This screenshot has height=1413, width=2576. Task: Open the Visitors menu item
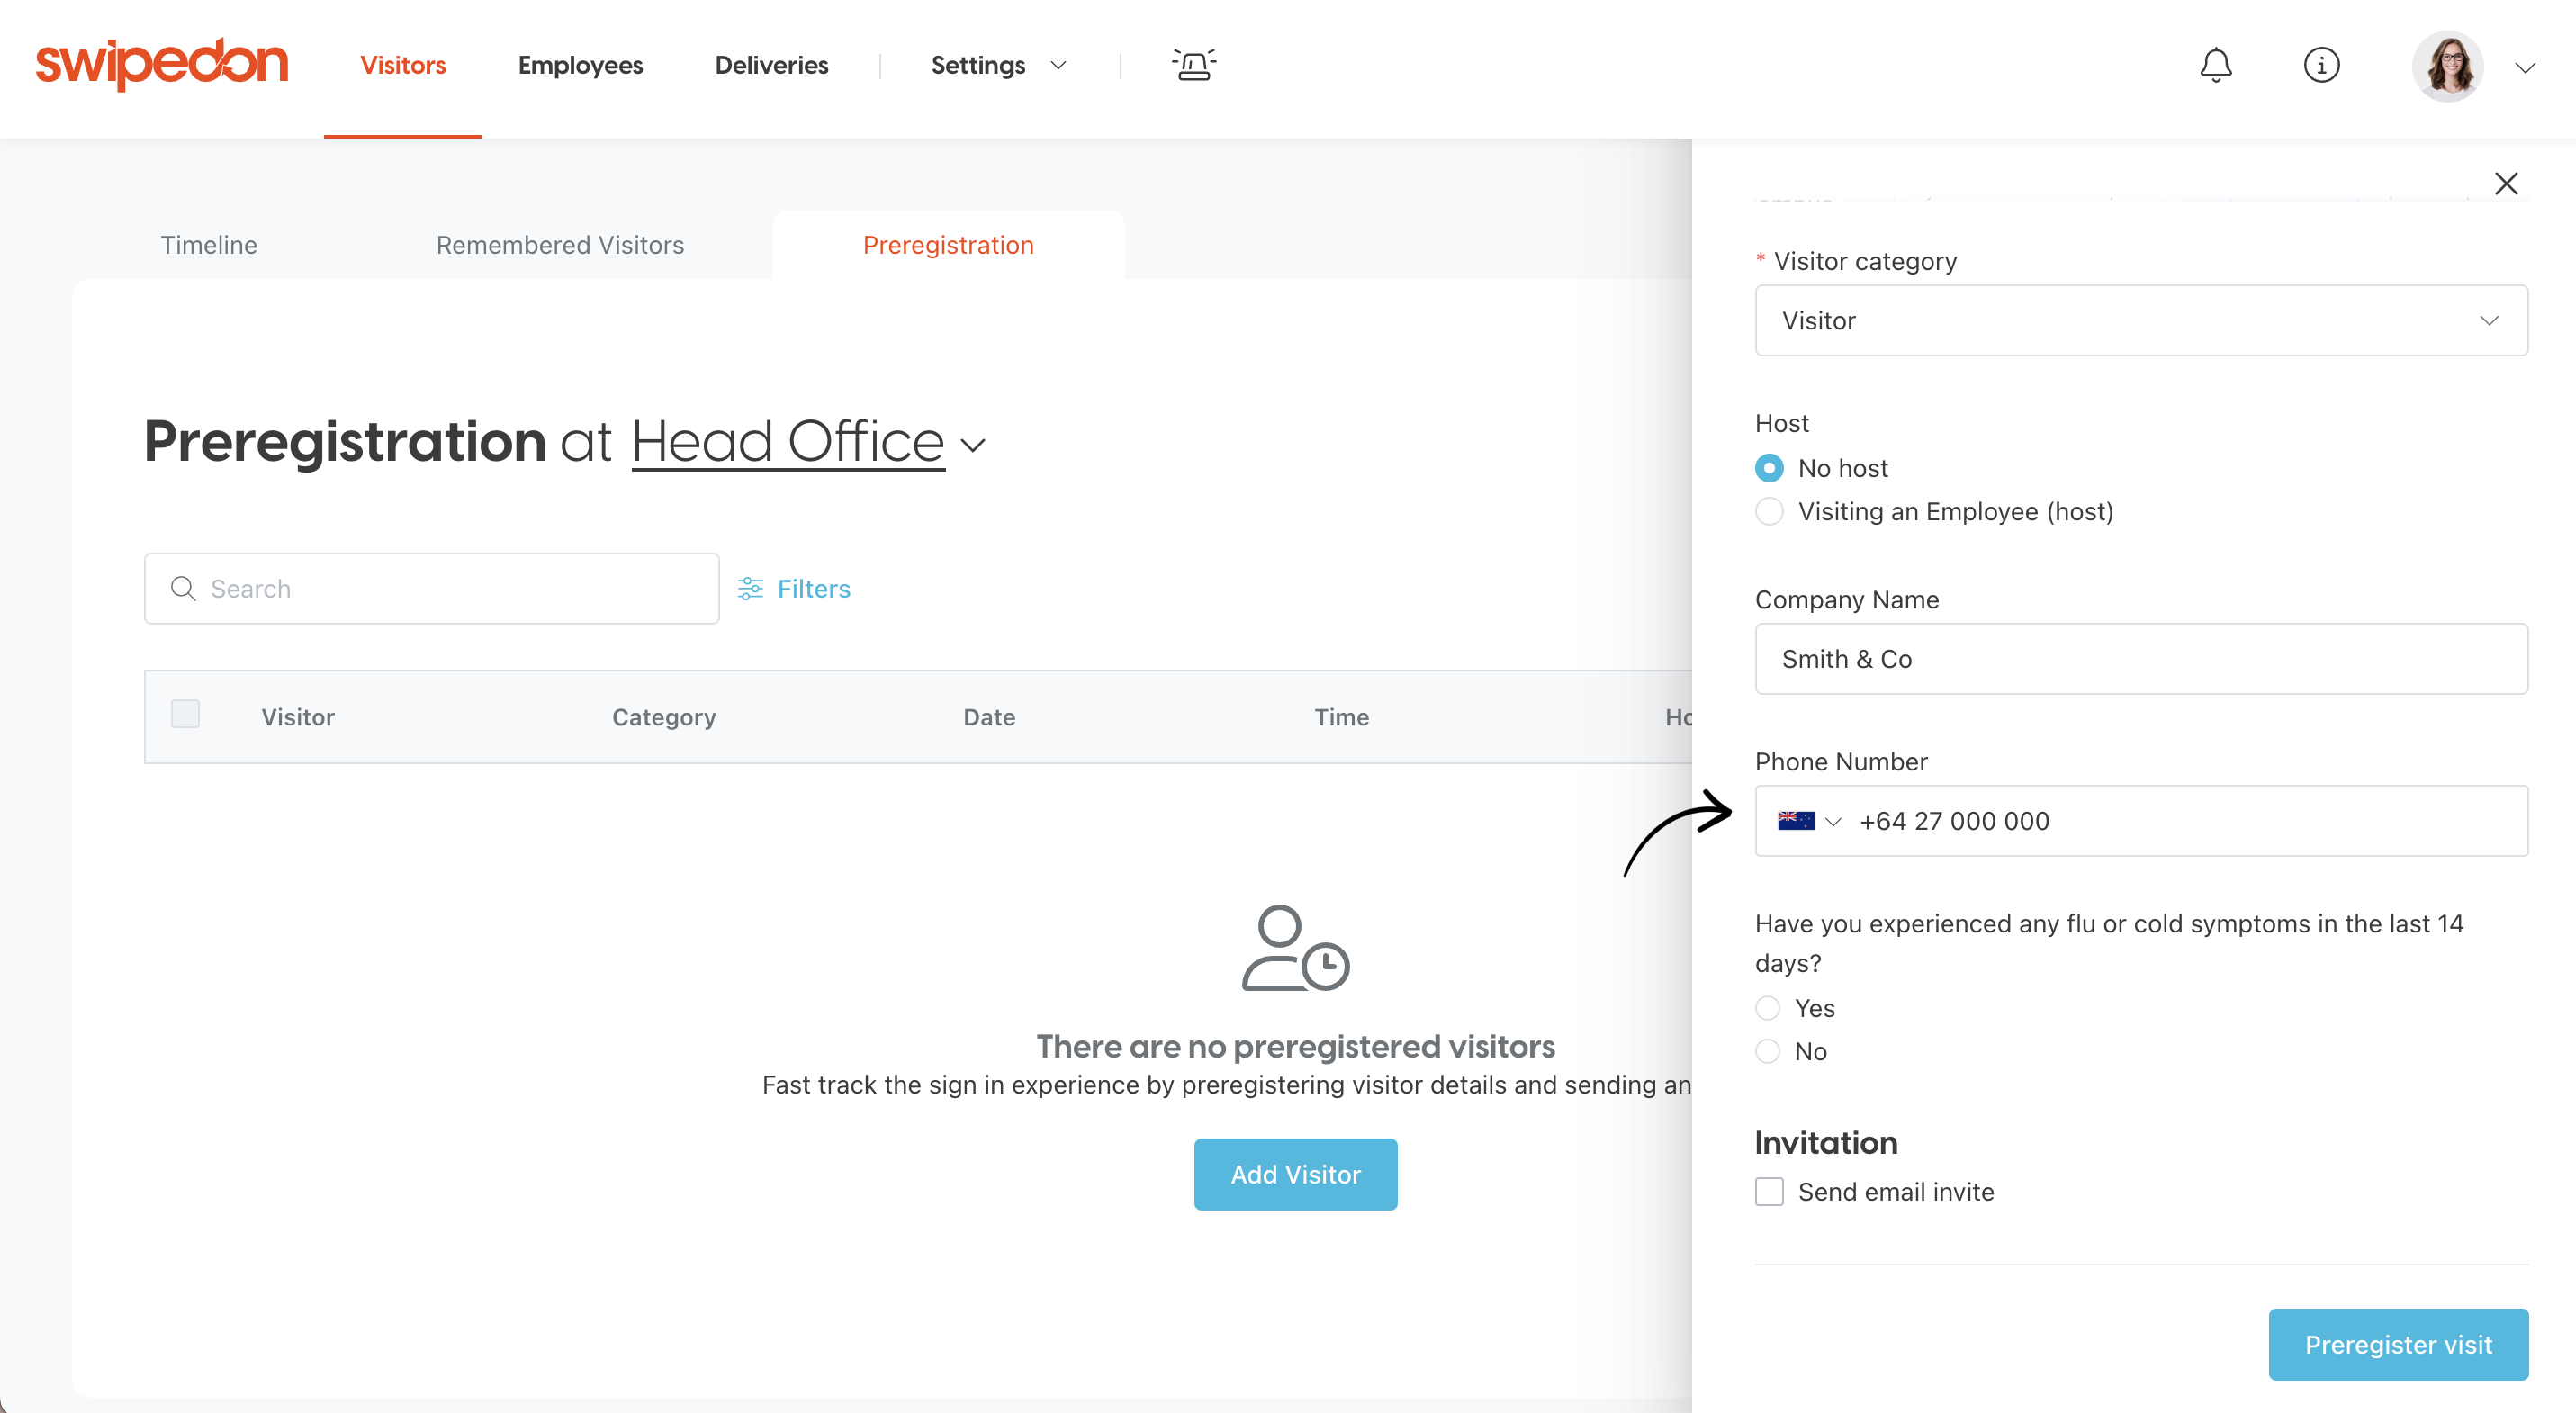[403, 65]
